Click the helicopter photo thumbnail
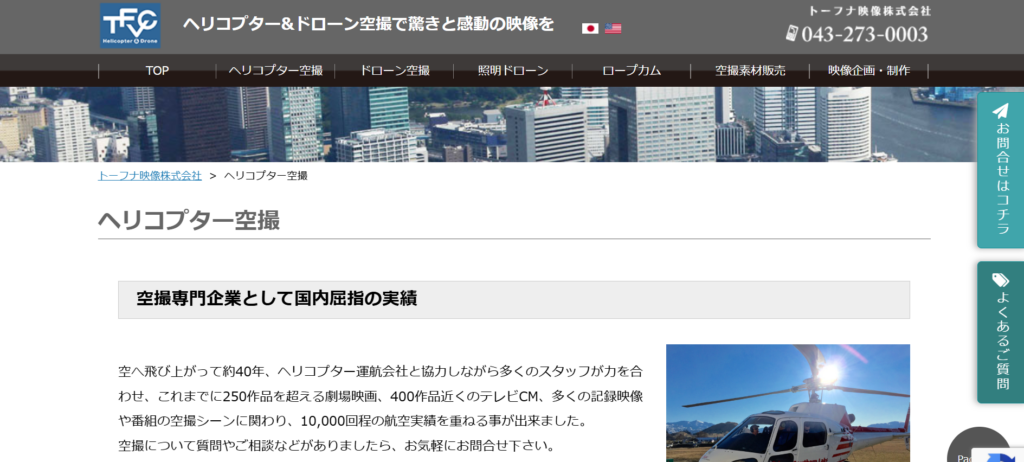The height and width of the screenshot is (462, 1024). click(788, 403)
